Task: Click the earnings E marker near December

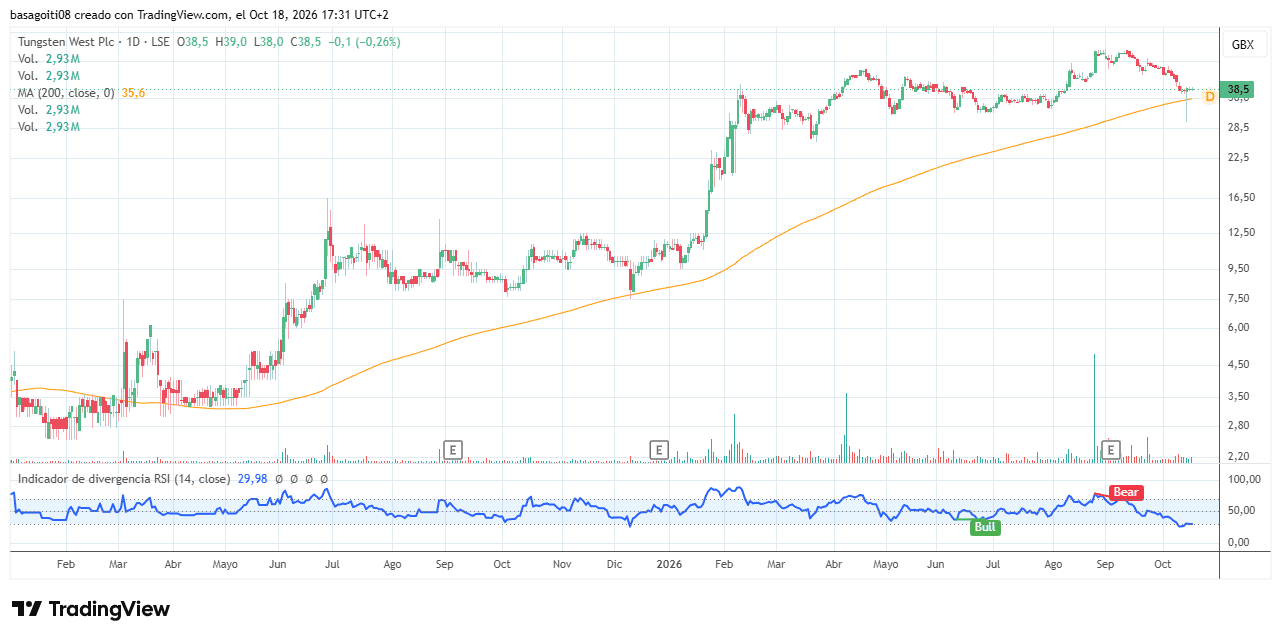Action: click(659, 450)
